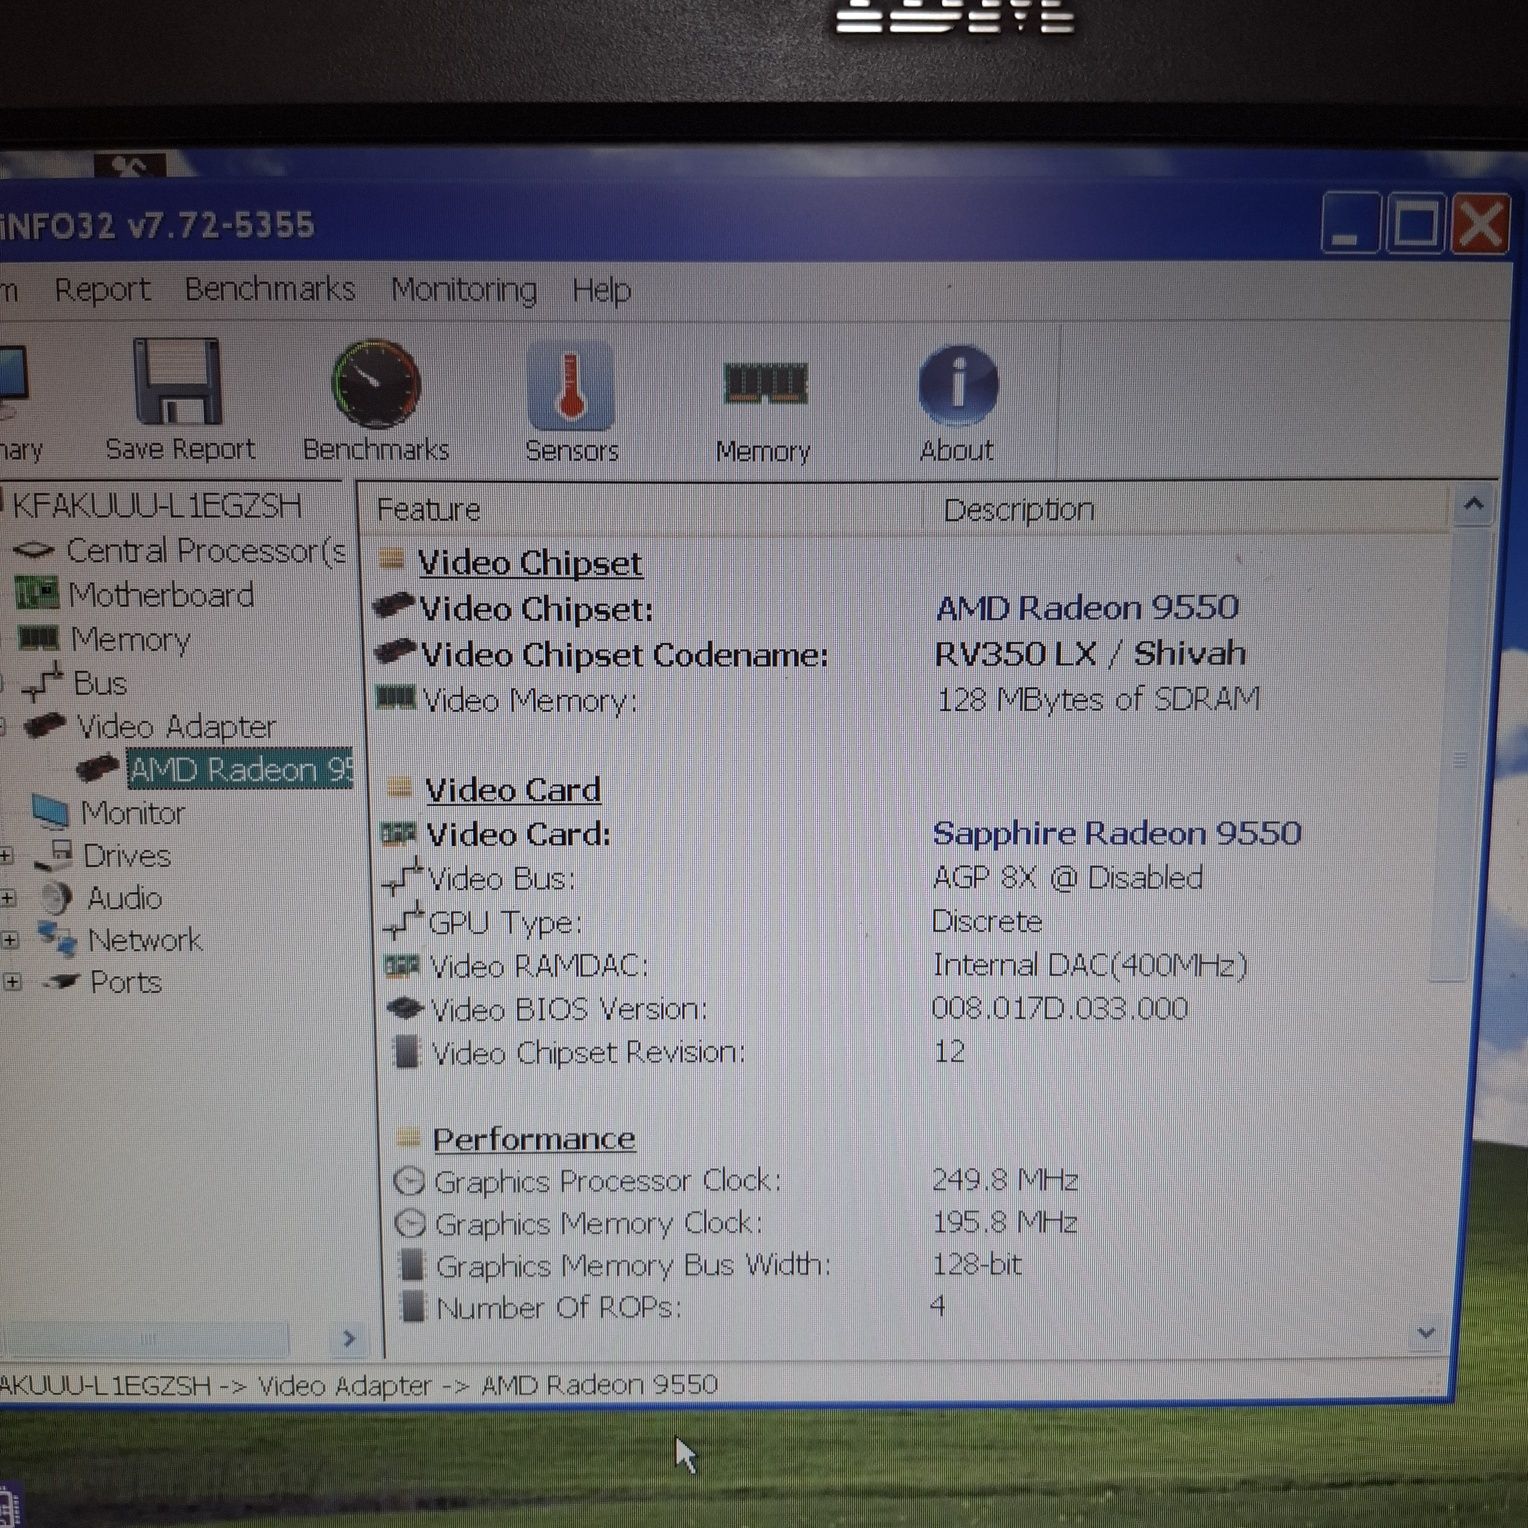
Task: Click the Memory module toolbar icon
Action: [x=765, y=384]
